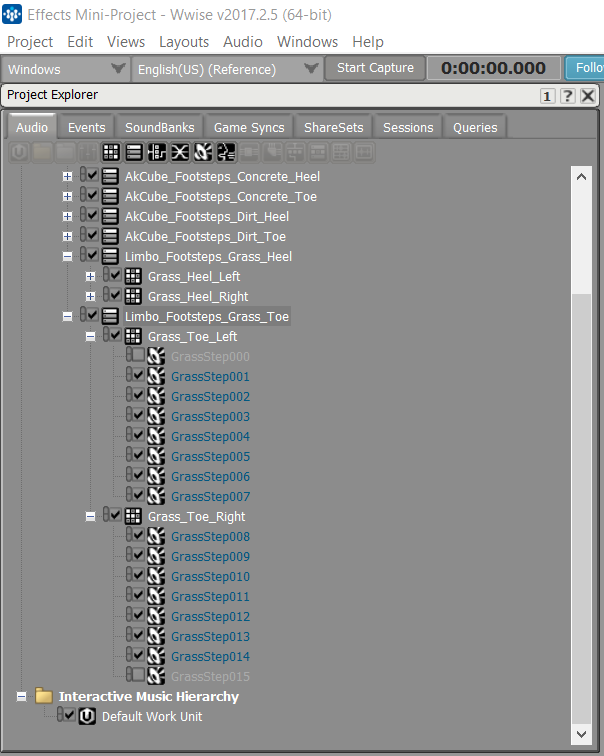Uncheck inclusion checkbox for GrassStep010
Image resolution: width=604 pixels, height=756 pixels.
click(x=139, y=575)
